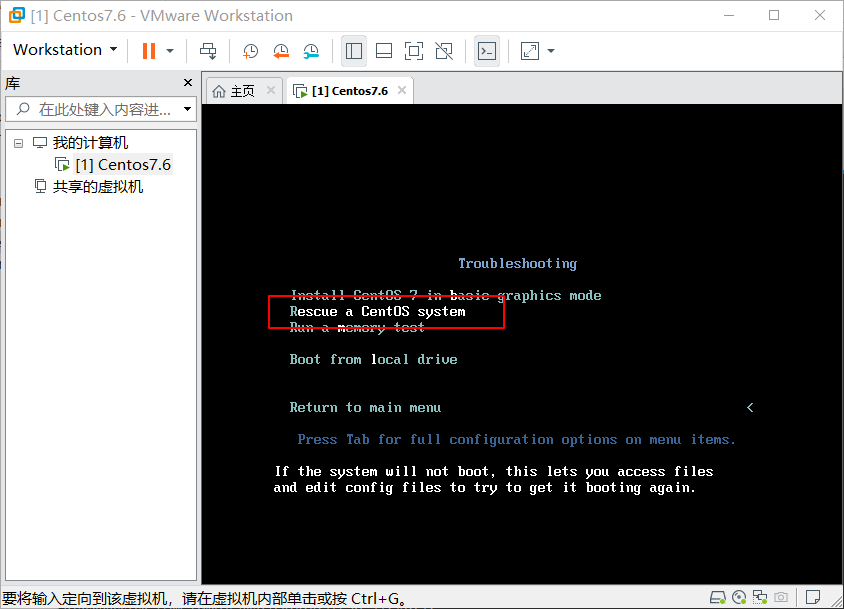Toggle the library sidebar view
The height and width of the screenshot is (609, 844).
pos(354,51)
